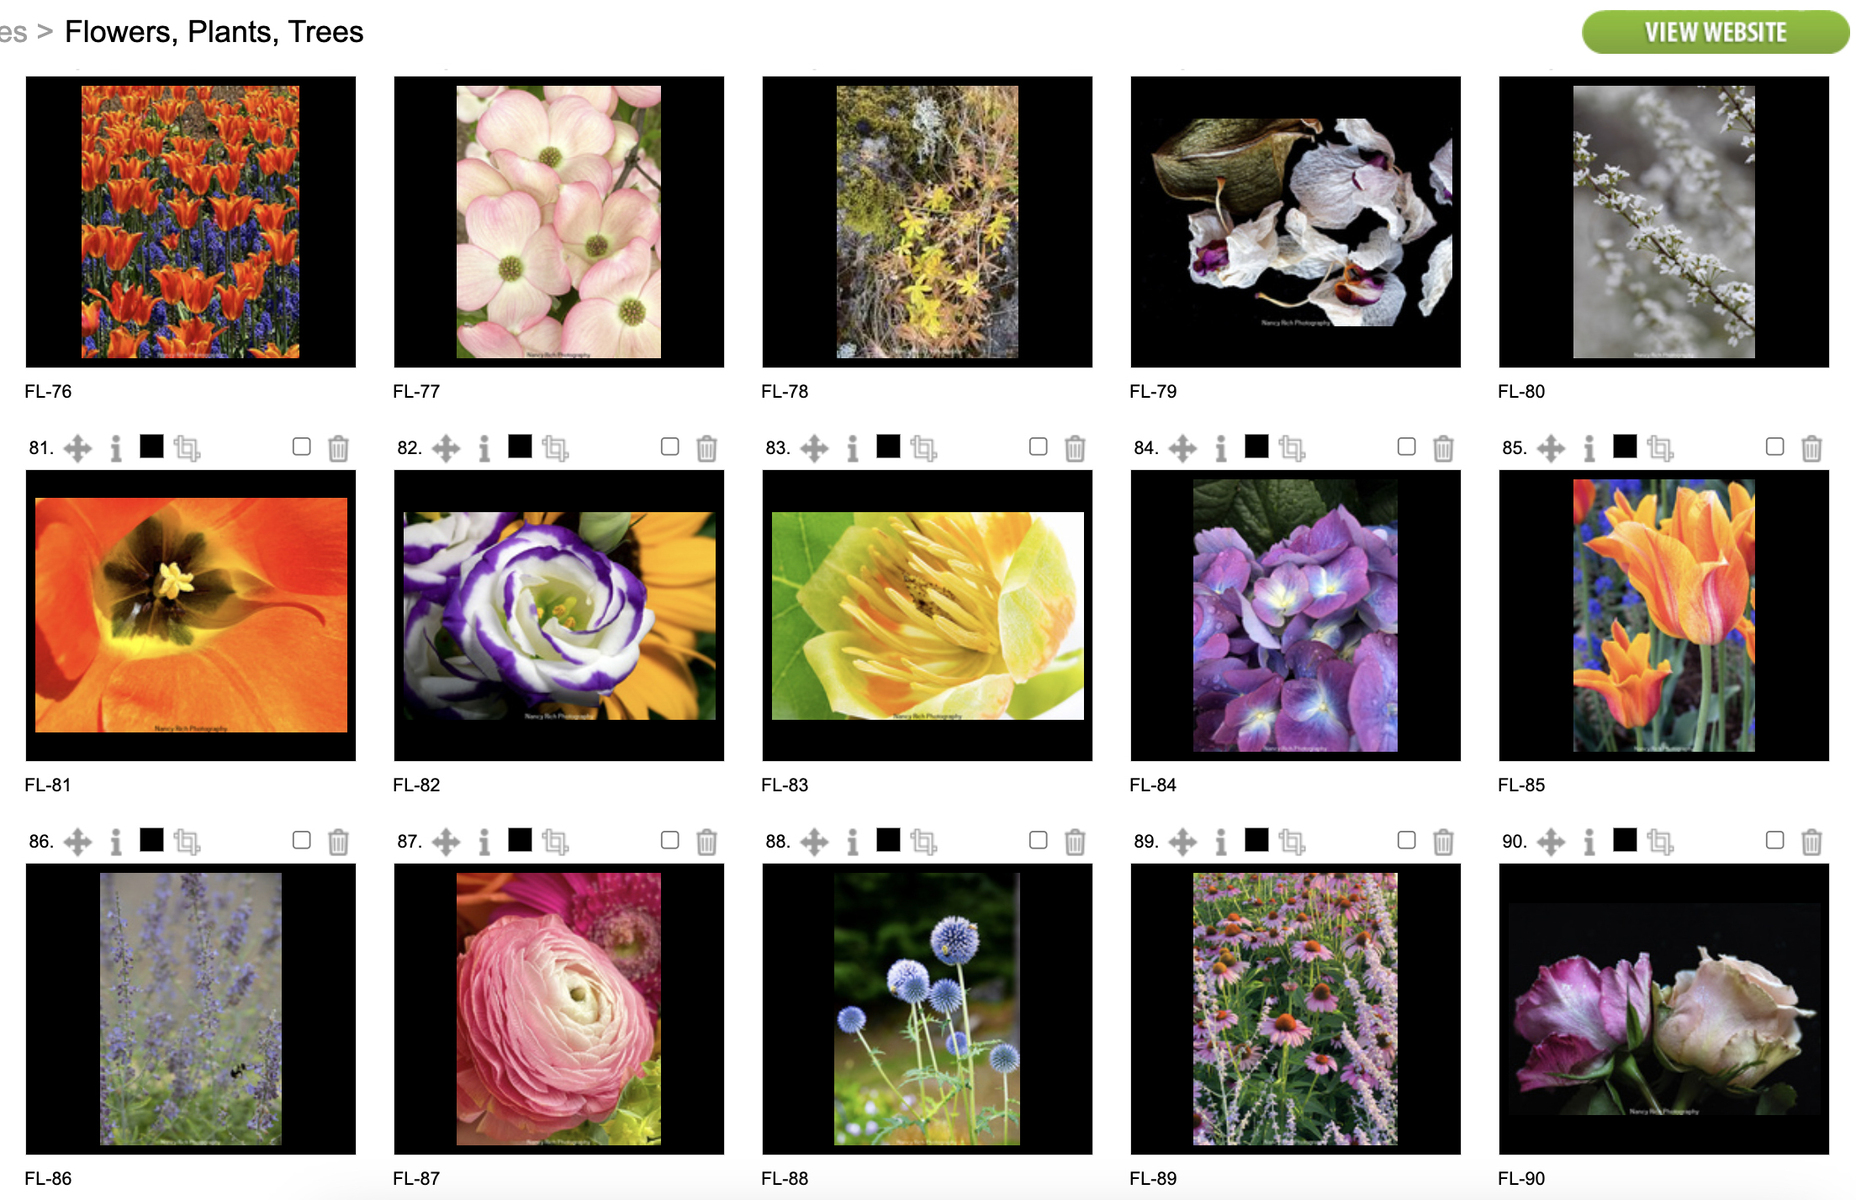The image size is (1856, 1200).
Task: Enable checkbox for image 87
Action: click(670, 840)
